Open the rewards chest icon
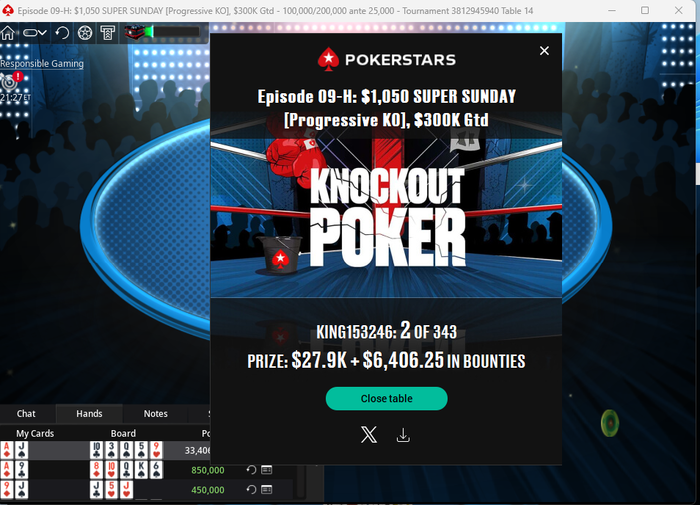 coord(134,32)
